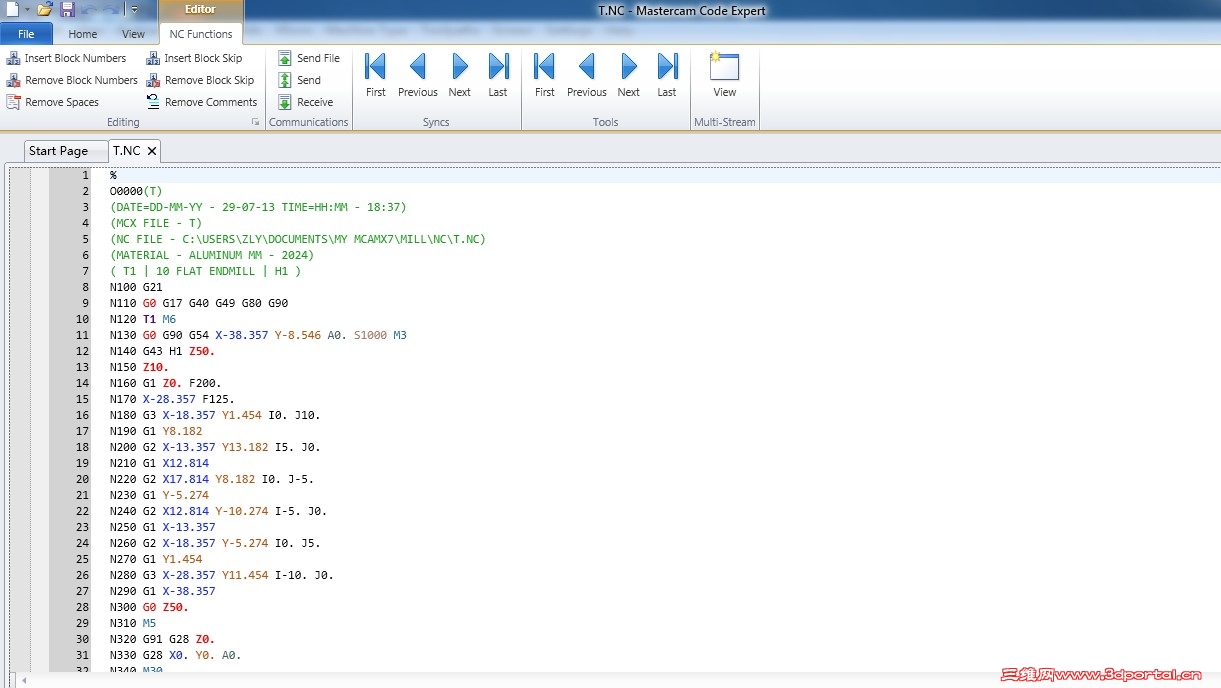The width and height of the screenshot is (1221, 688).
Task: Select the T.NC document tab
Action: click(127, 151)
